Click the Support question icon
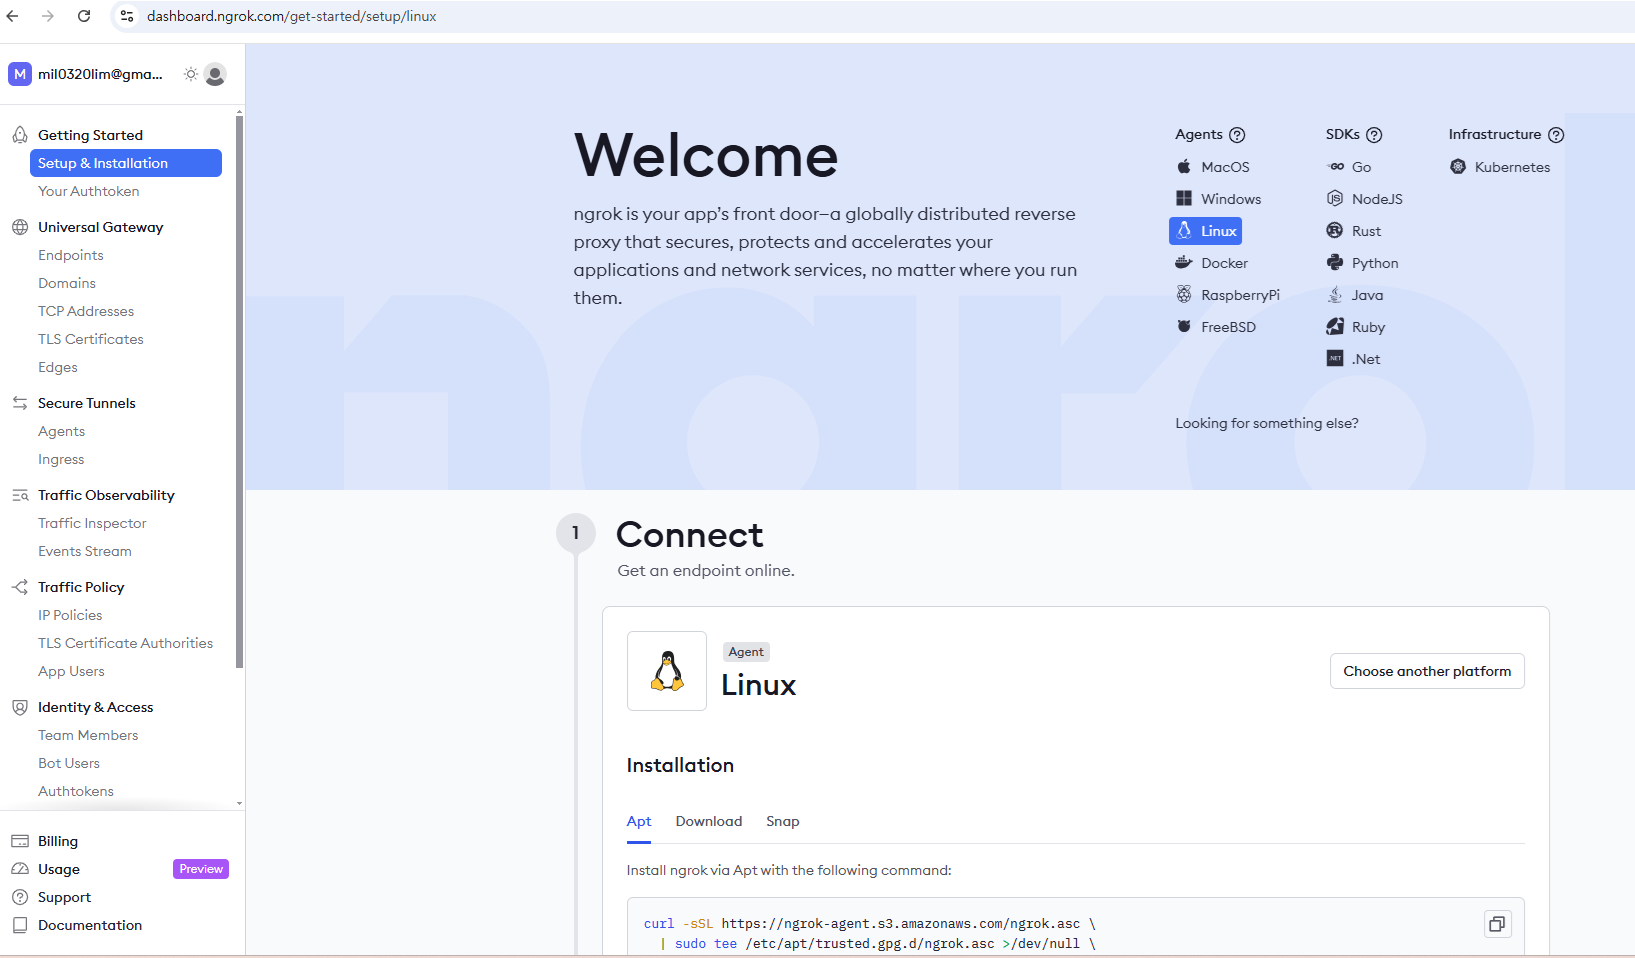Viewport: 1635px width, 958px height. (x=20, y=897)
